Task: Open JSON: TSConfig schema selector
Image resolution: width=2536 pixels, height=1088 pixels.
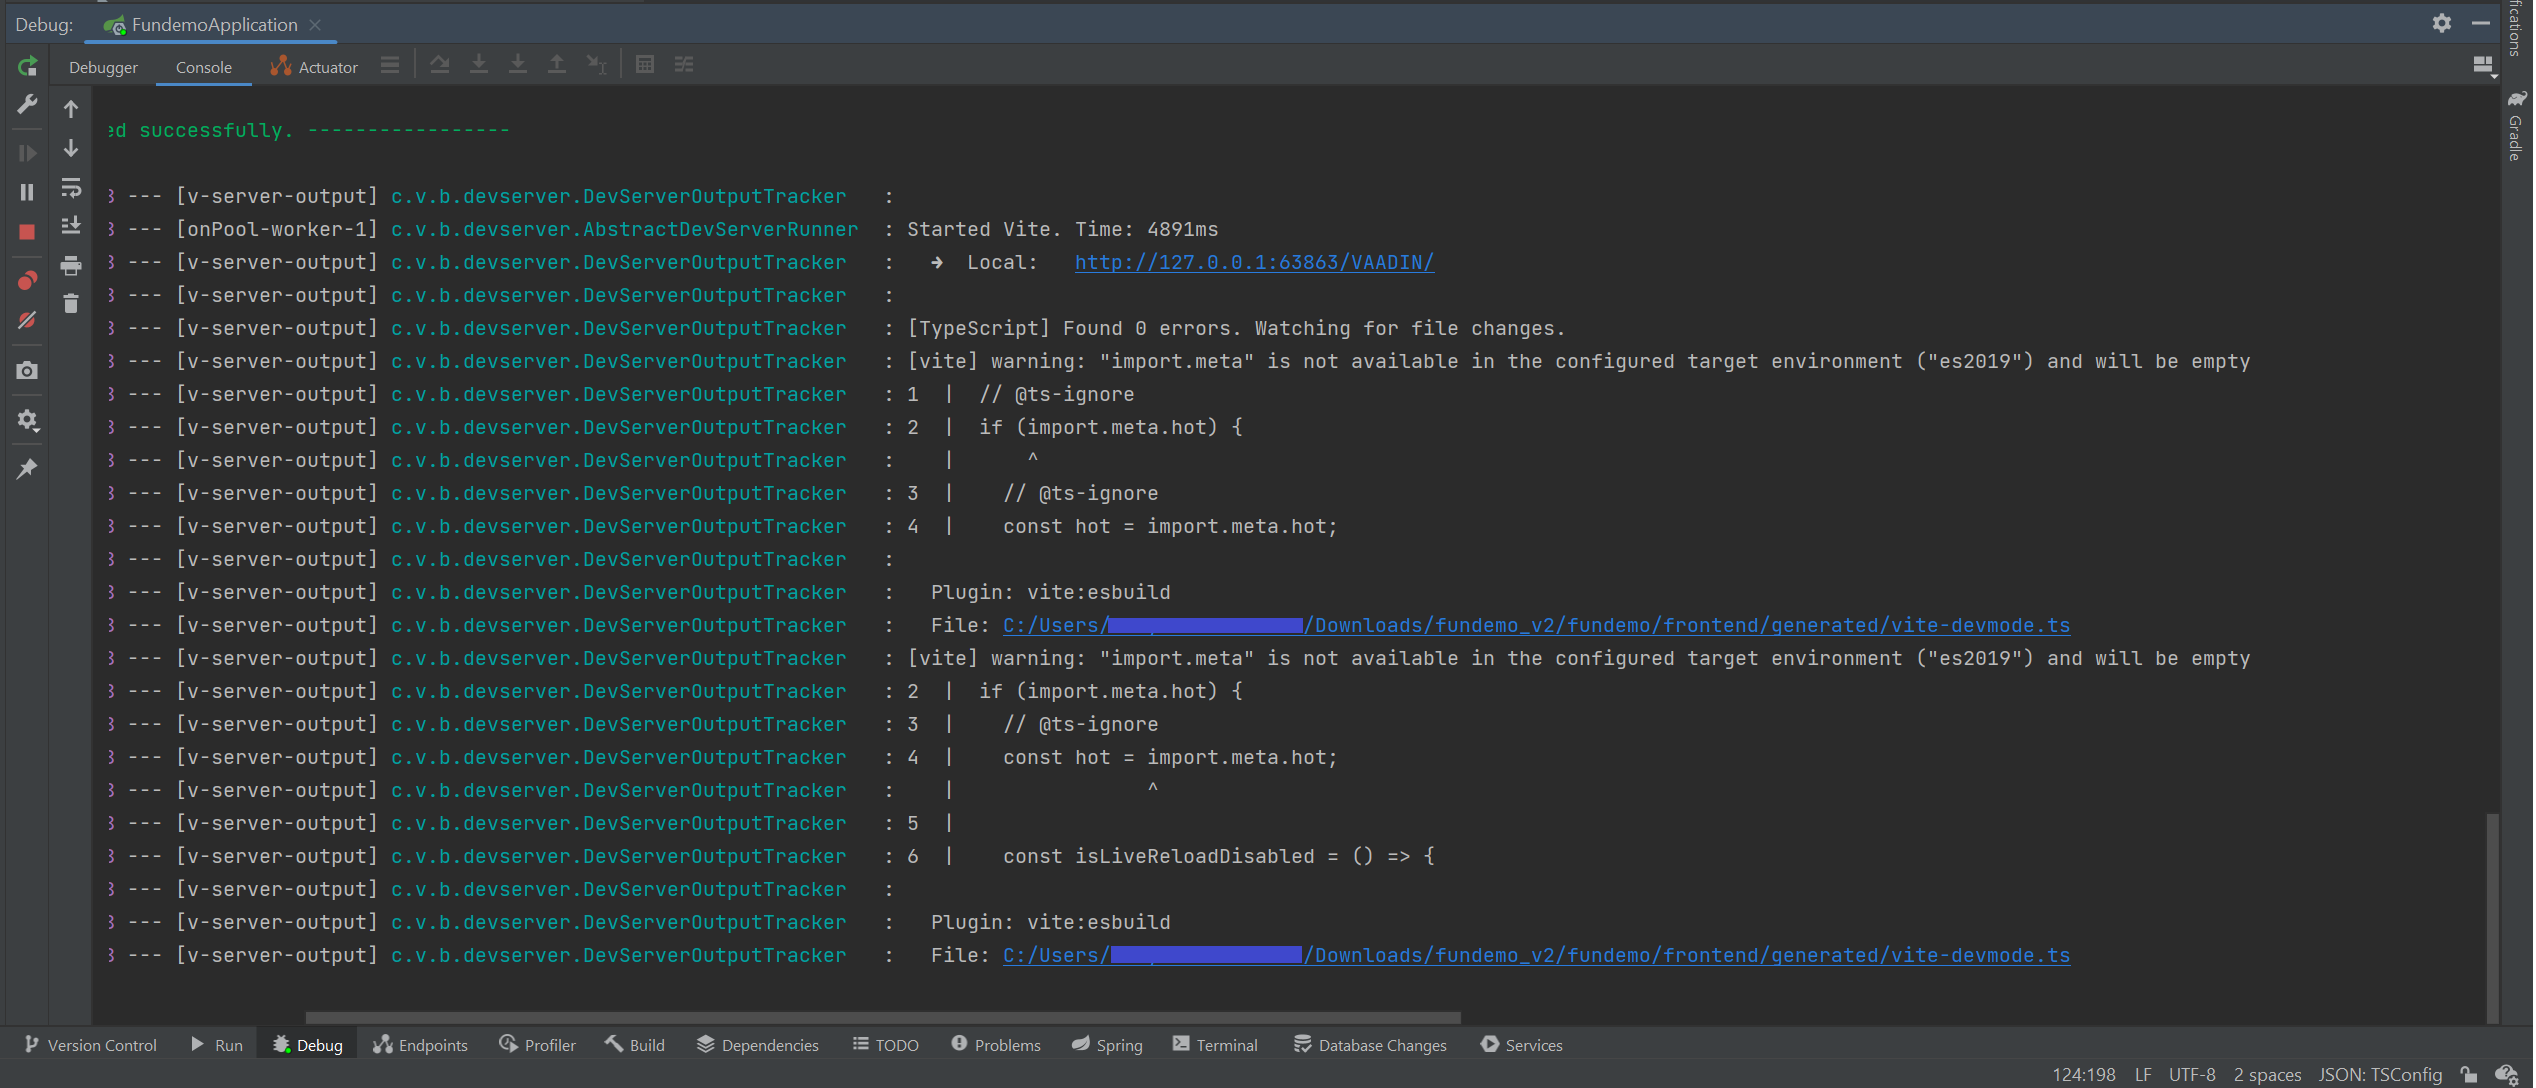Action: coord(2380,1075)
